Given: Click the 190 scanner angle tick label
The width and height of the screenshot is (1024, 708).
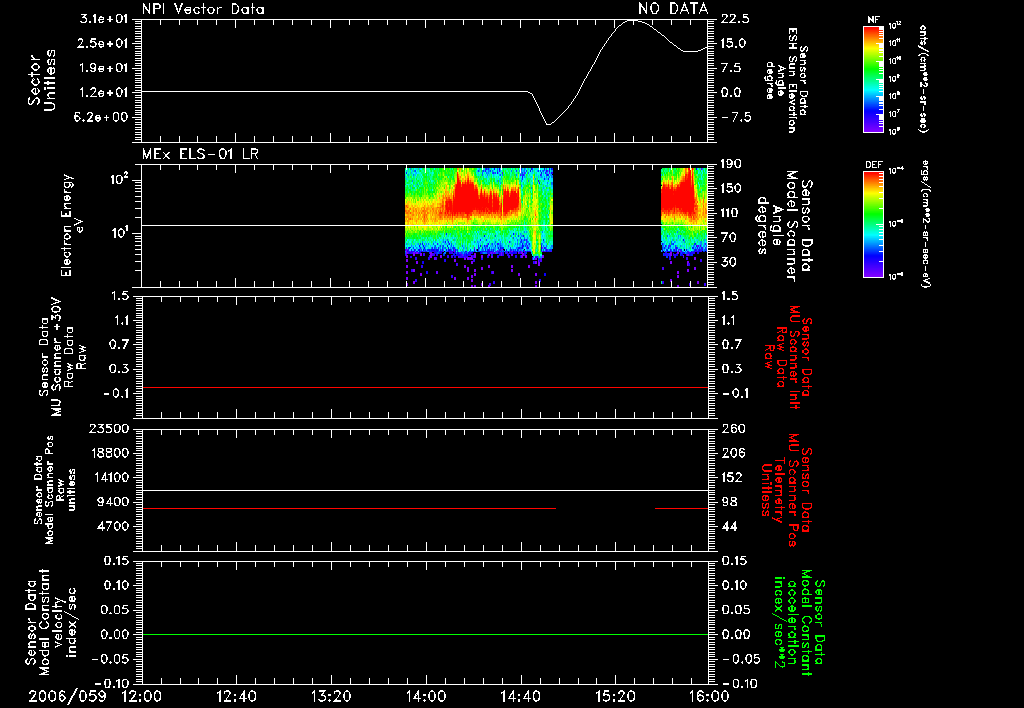Looking at the screenshot, I should [732, 164].
